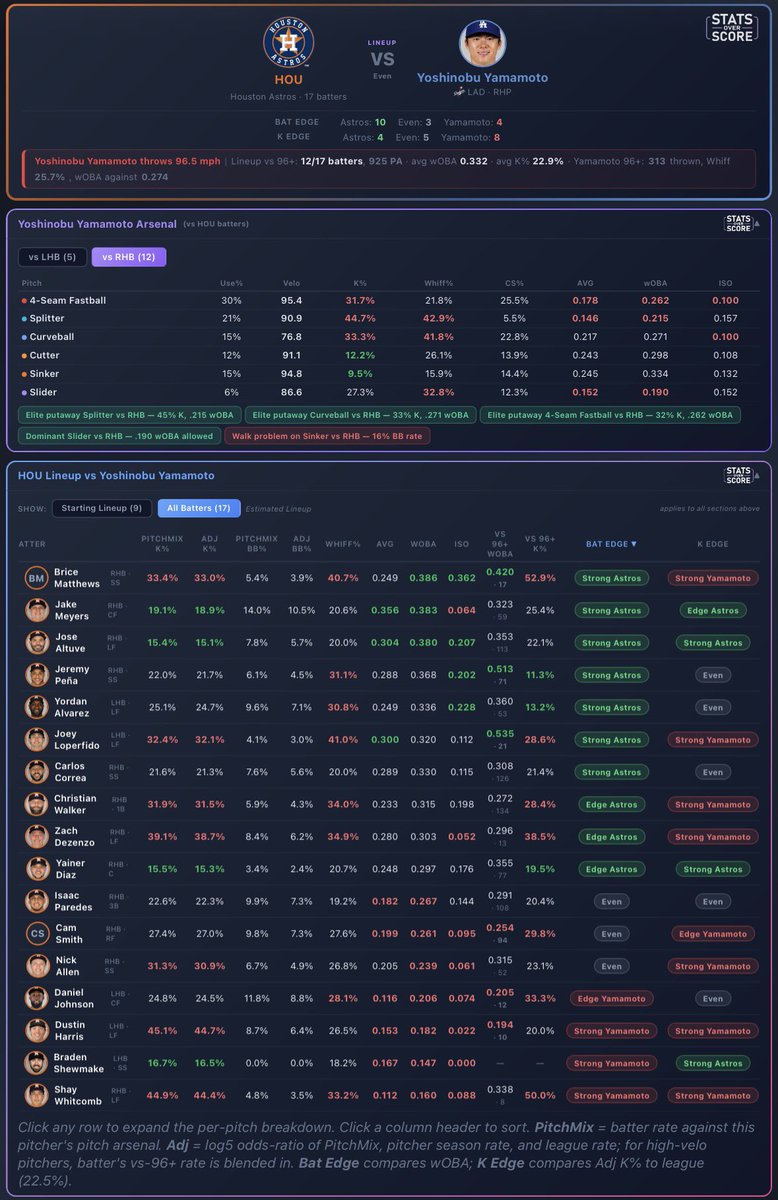
Task: Click Jose Altuve player avatar
Action: point(37,643)
